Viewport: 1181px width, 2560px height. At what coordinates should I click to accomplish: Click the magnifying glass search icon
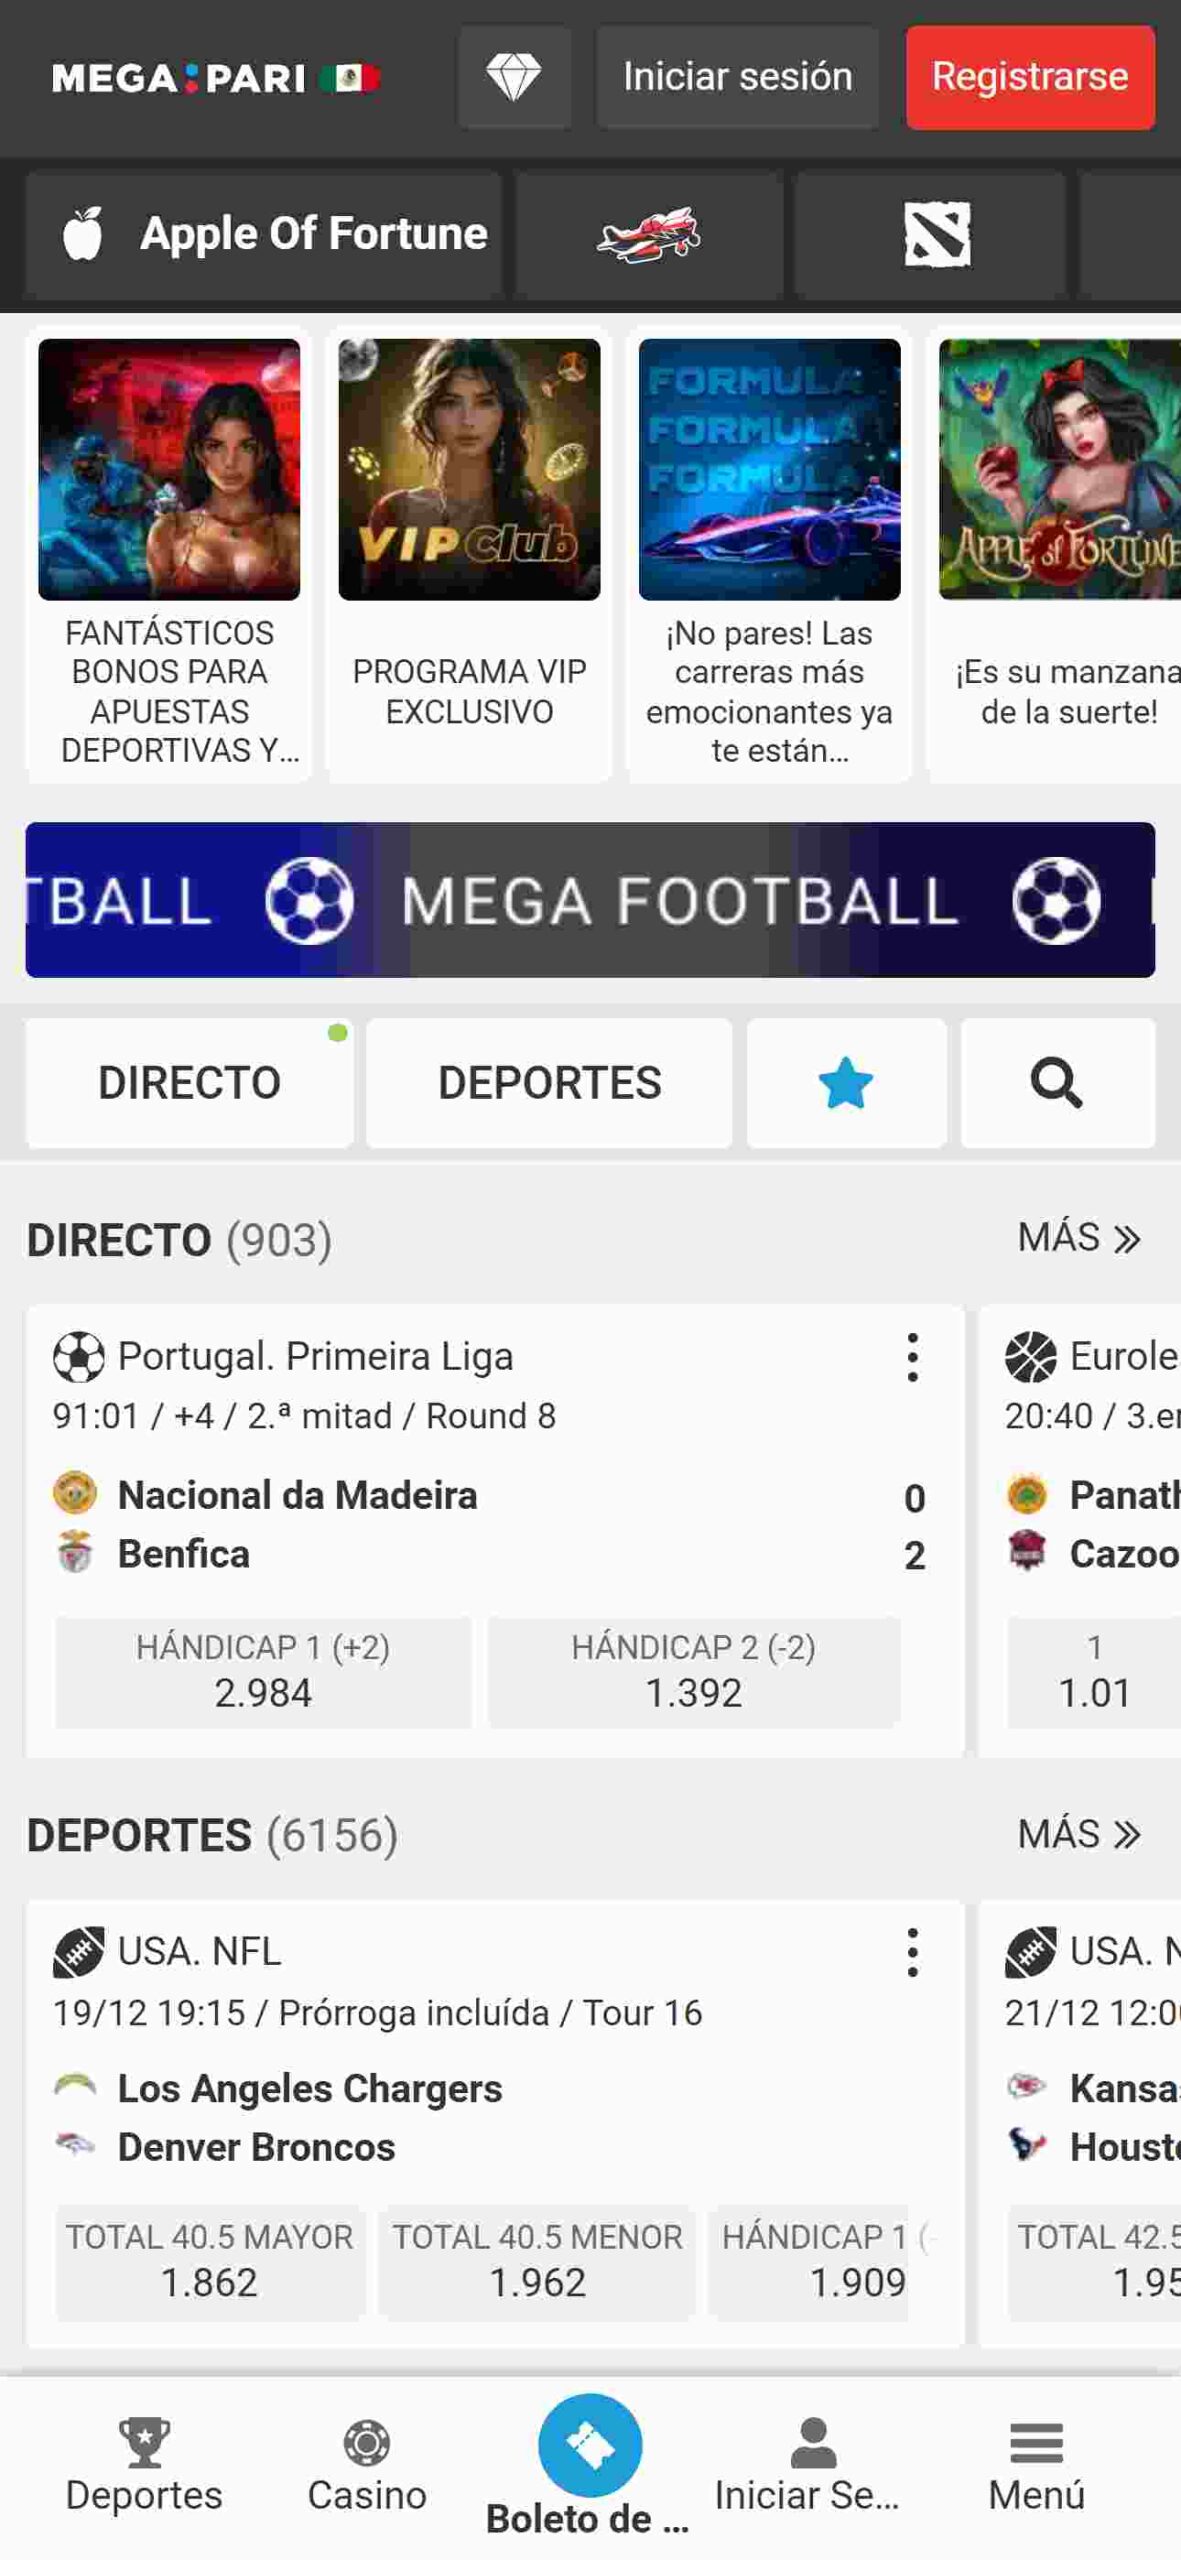click(x=1056, y=1082)
